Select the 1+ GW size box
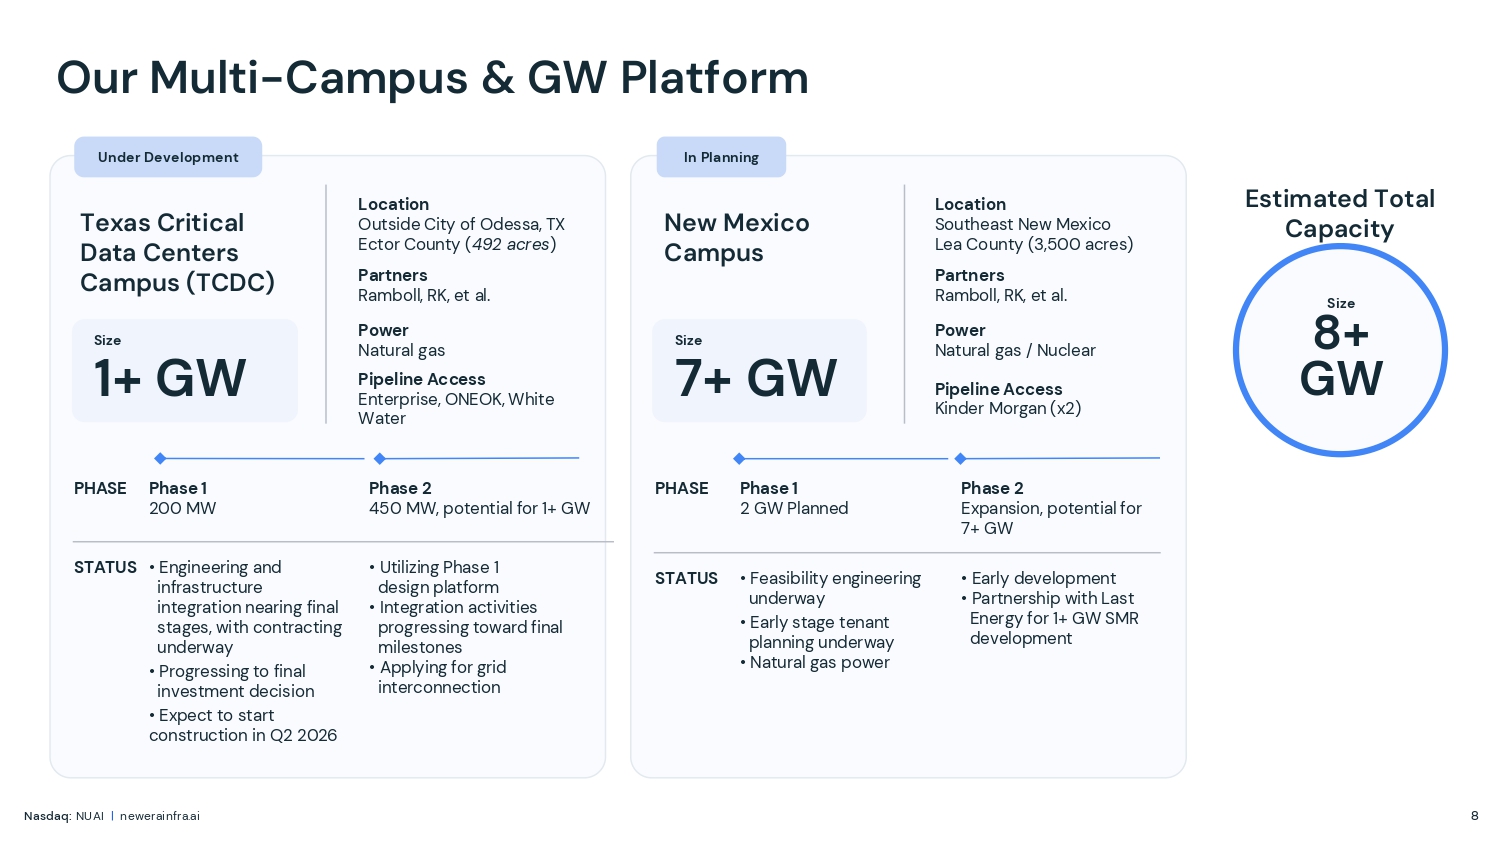Viewport: 1500px width, 842px height. coord(185,370)
